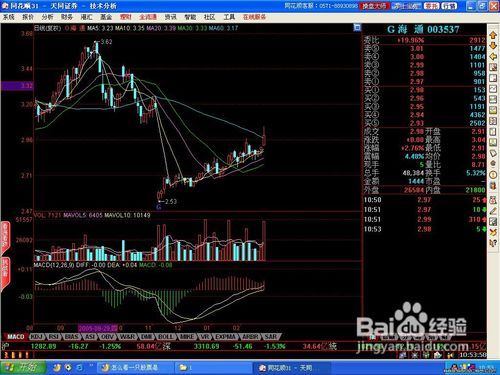Switch to the KDJ indicator tab
The width and height of the screenshot is (500, 375).
tap(36, 337)
